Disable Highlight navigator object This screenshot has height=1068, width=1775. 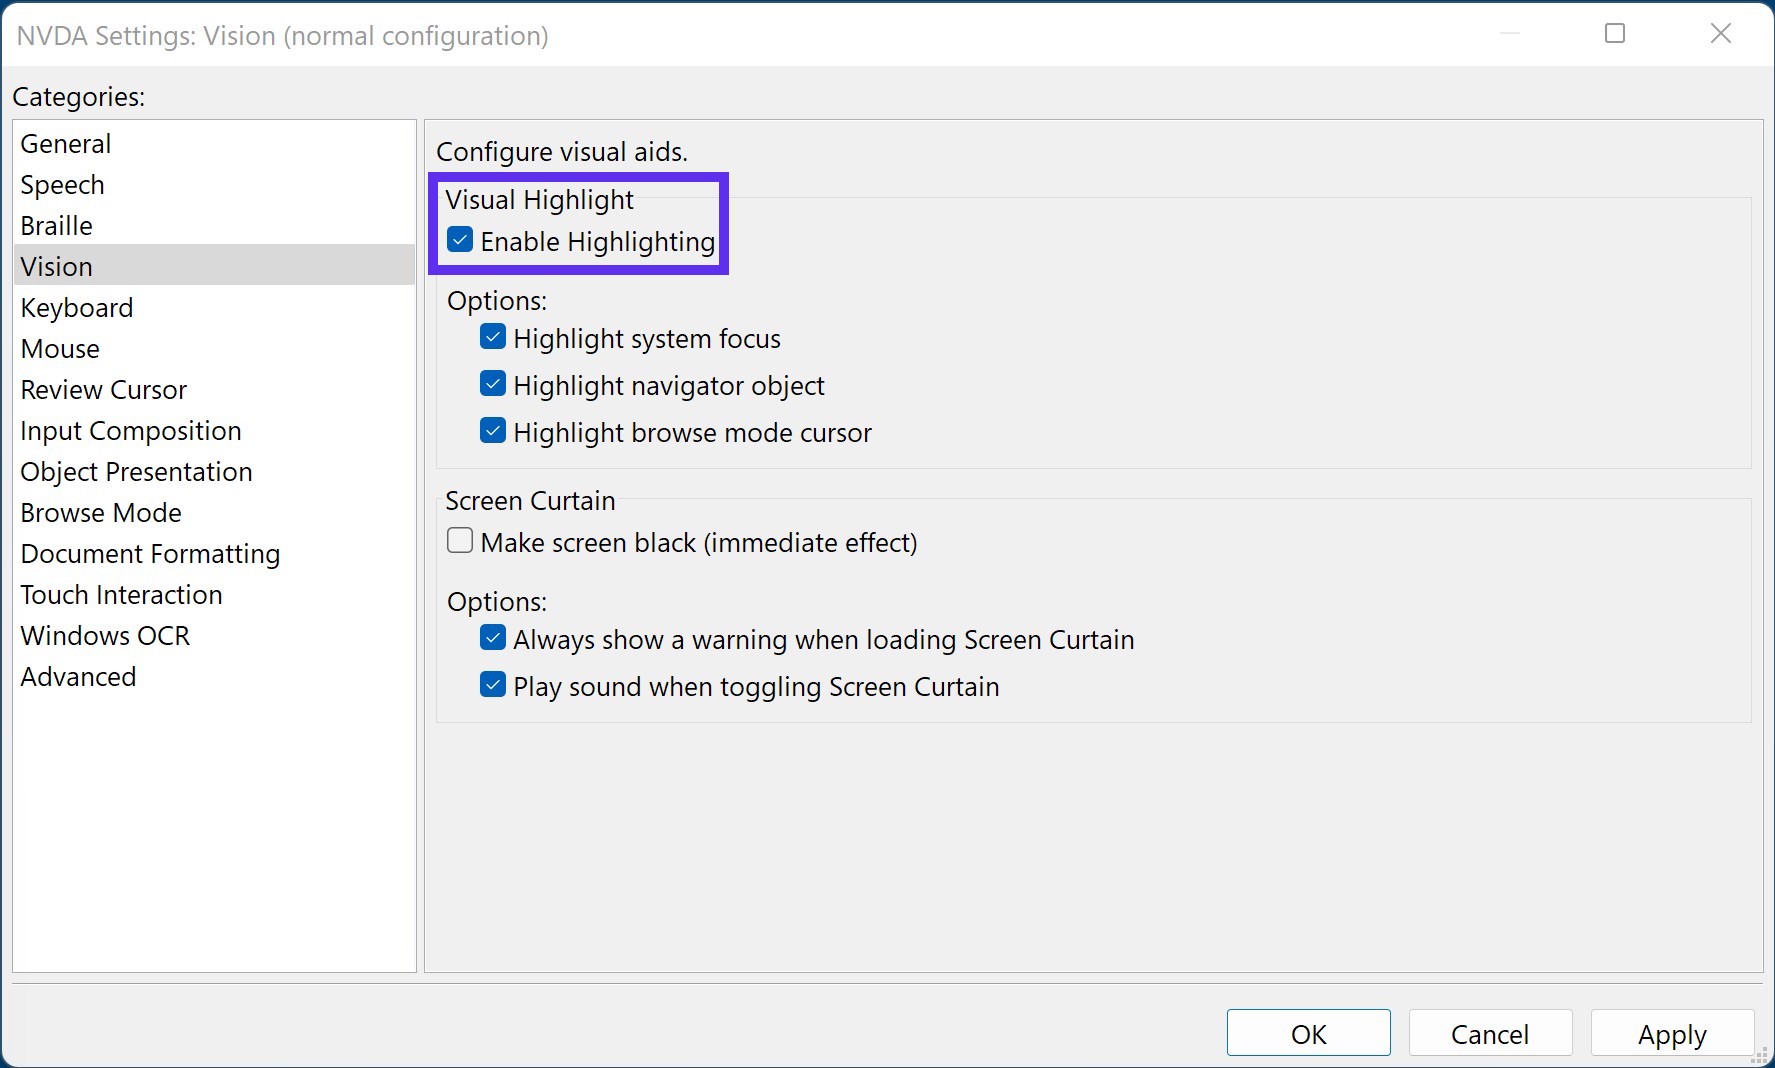492,384
